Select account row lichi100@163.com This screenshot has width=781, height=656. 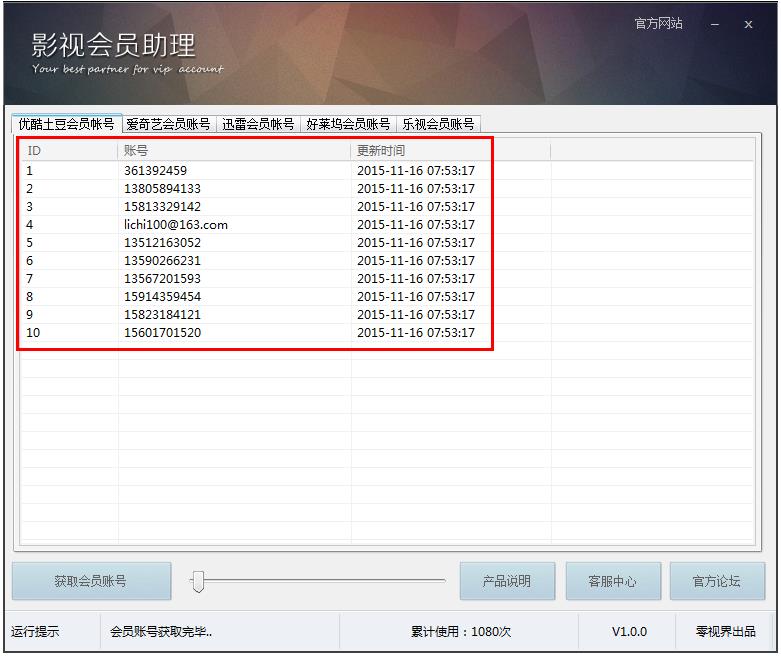176,225
